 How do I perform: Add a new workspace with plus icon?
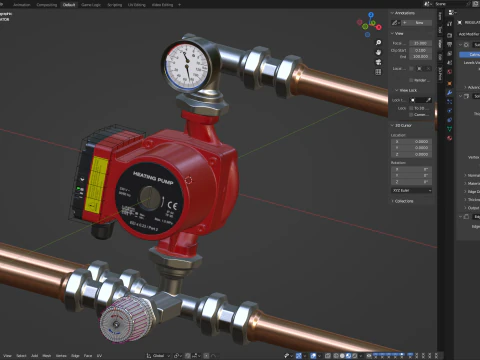coord(179,5)
